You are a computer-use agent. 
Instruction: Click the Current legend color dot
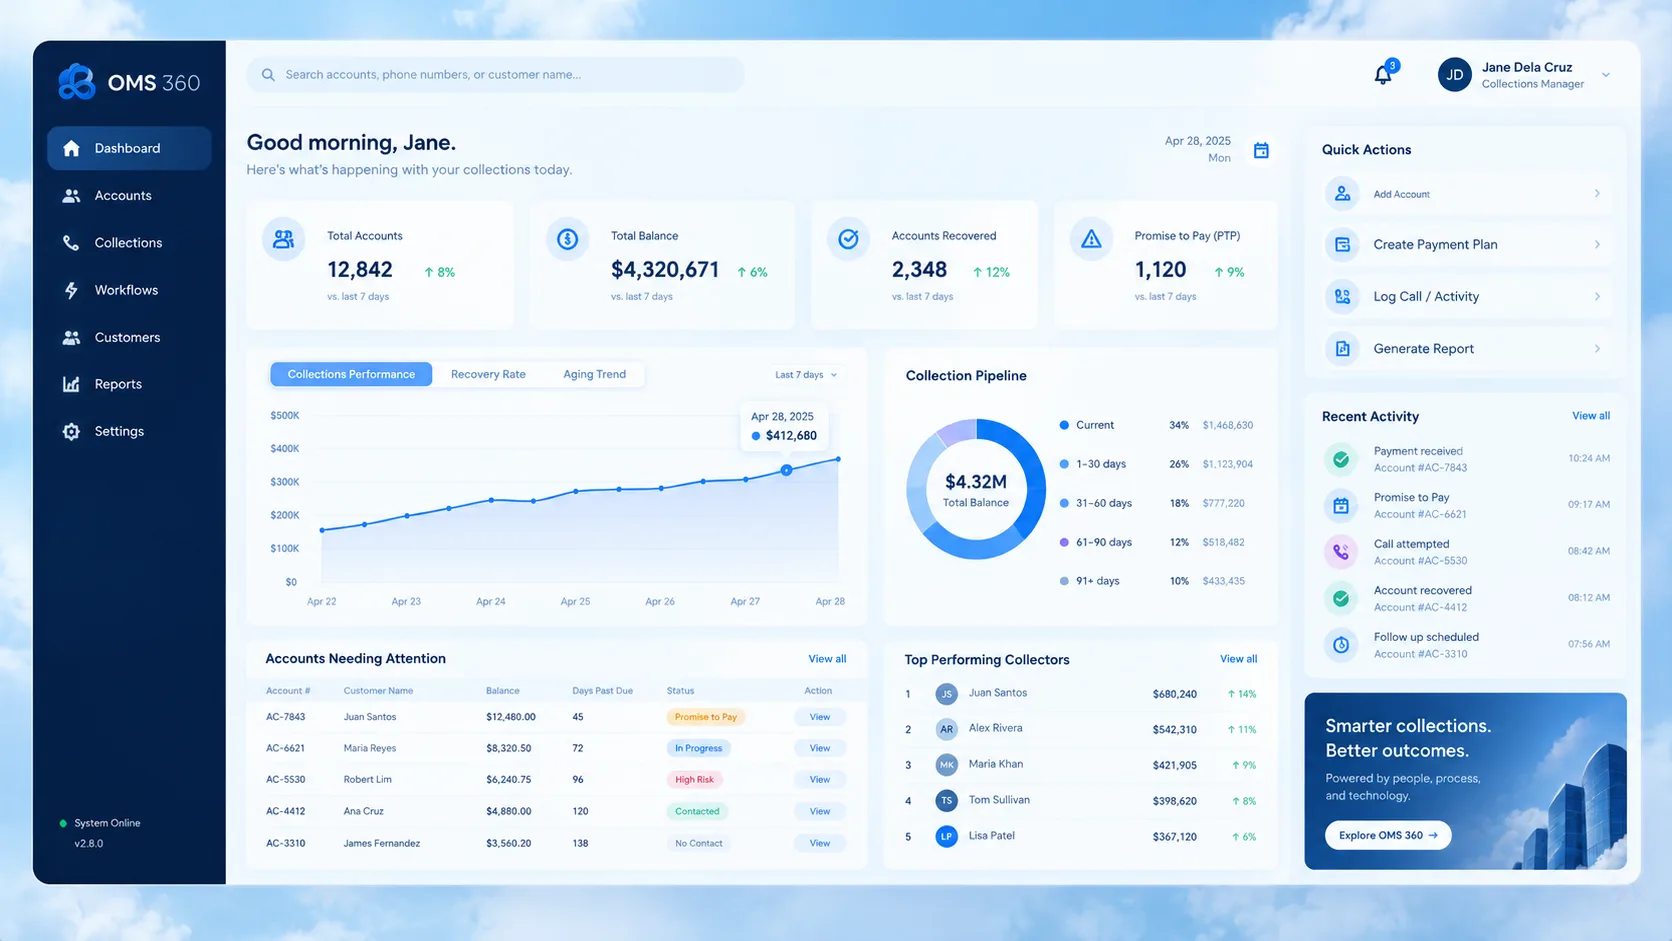pyautogui.click(x=1064, y=425)
